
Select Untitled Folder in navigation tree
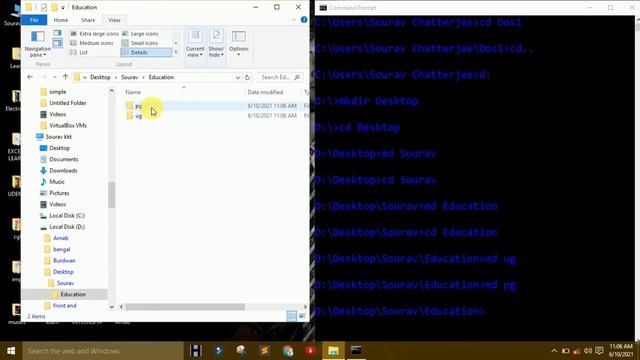(68, 103)
